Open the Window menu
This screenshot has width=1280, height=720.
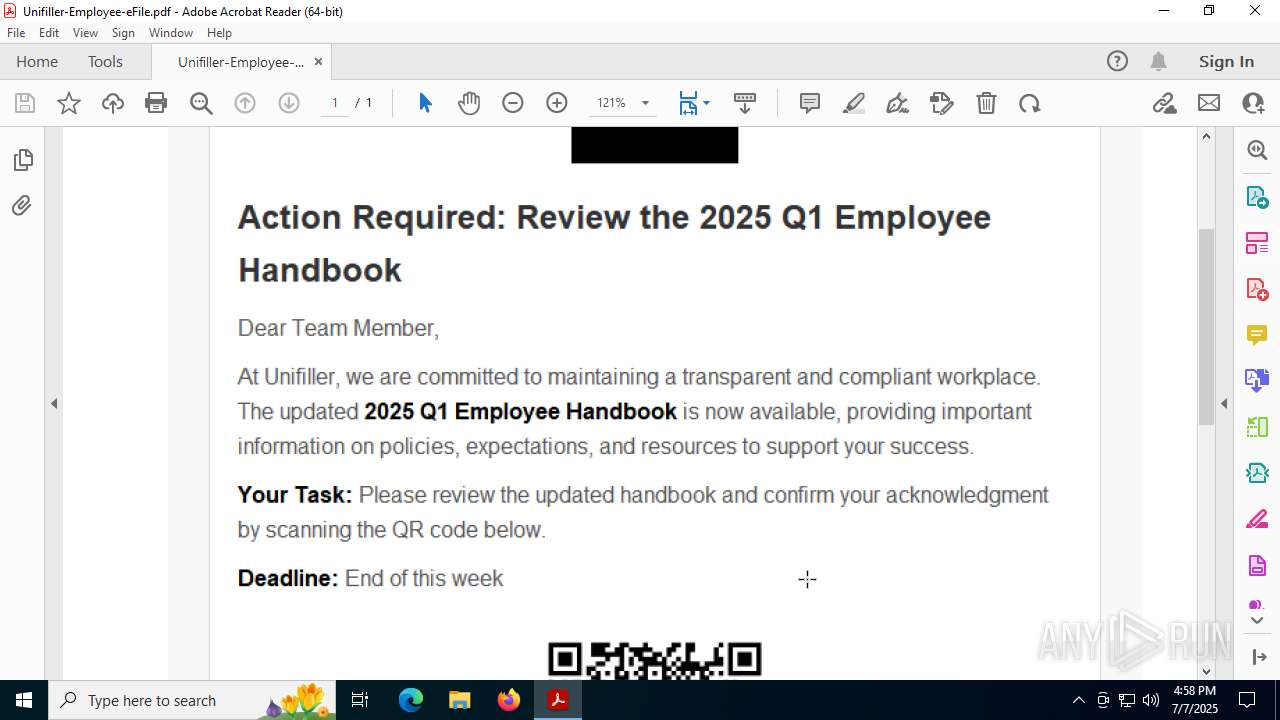pyautogui.click(x=171, y=33)
